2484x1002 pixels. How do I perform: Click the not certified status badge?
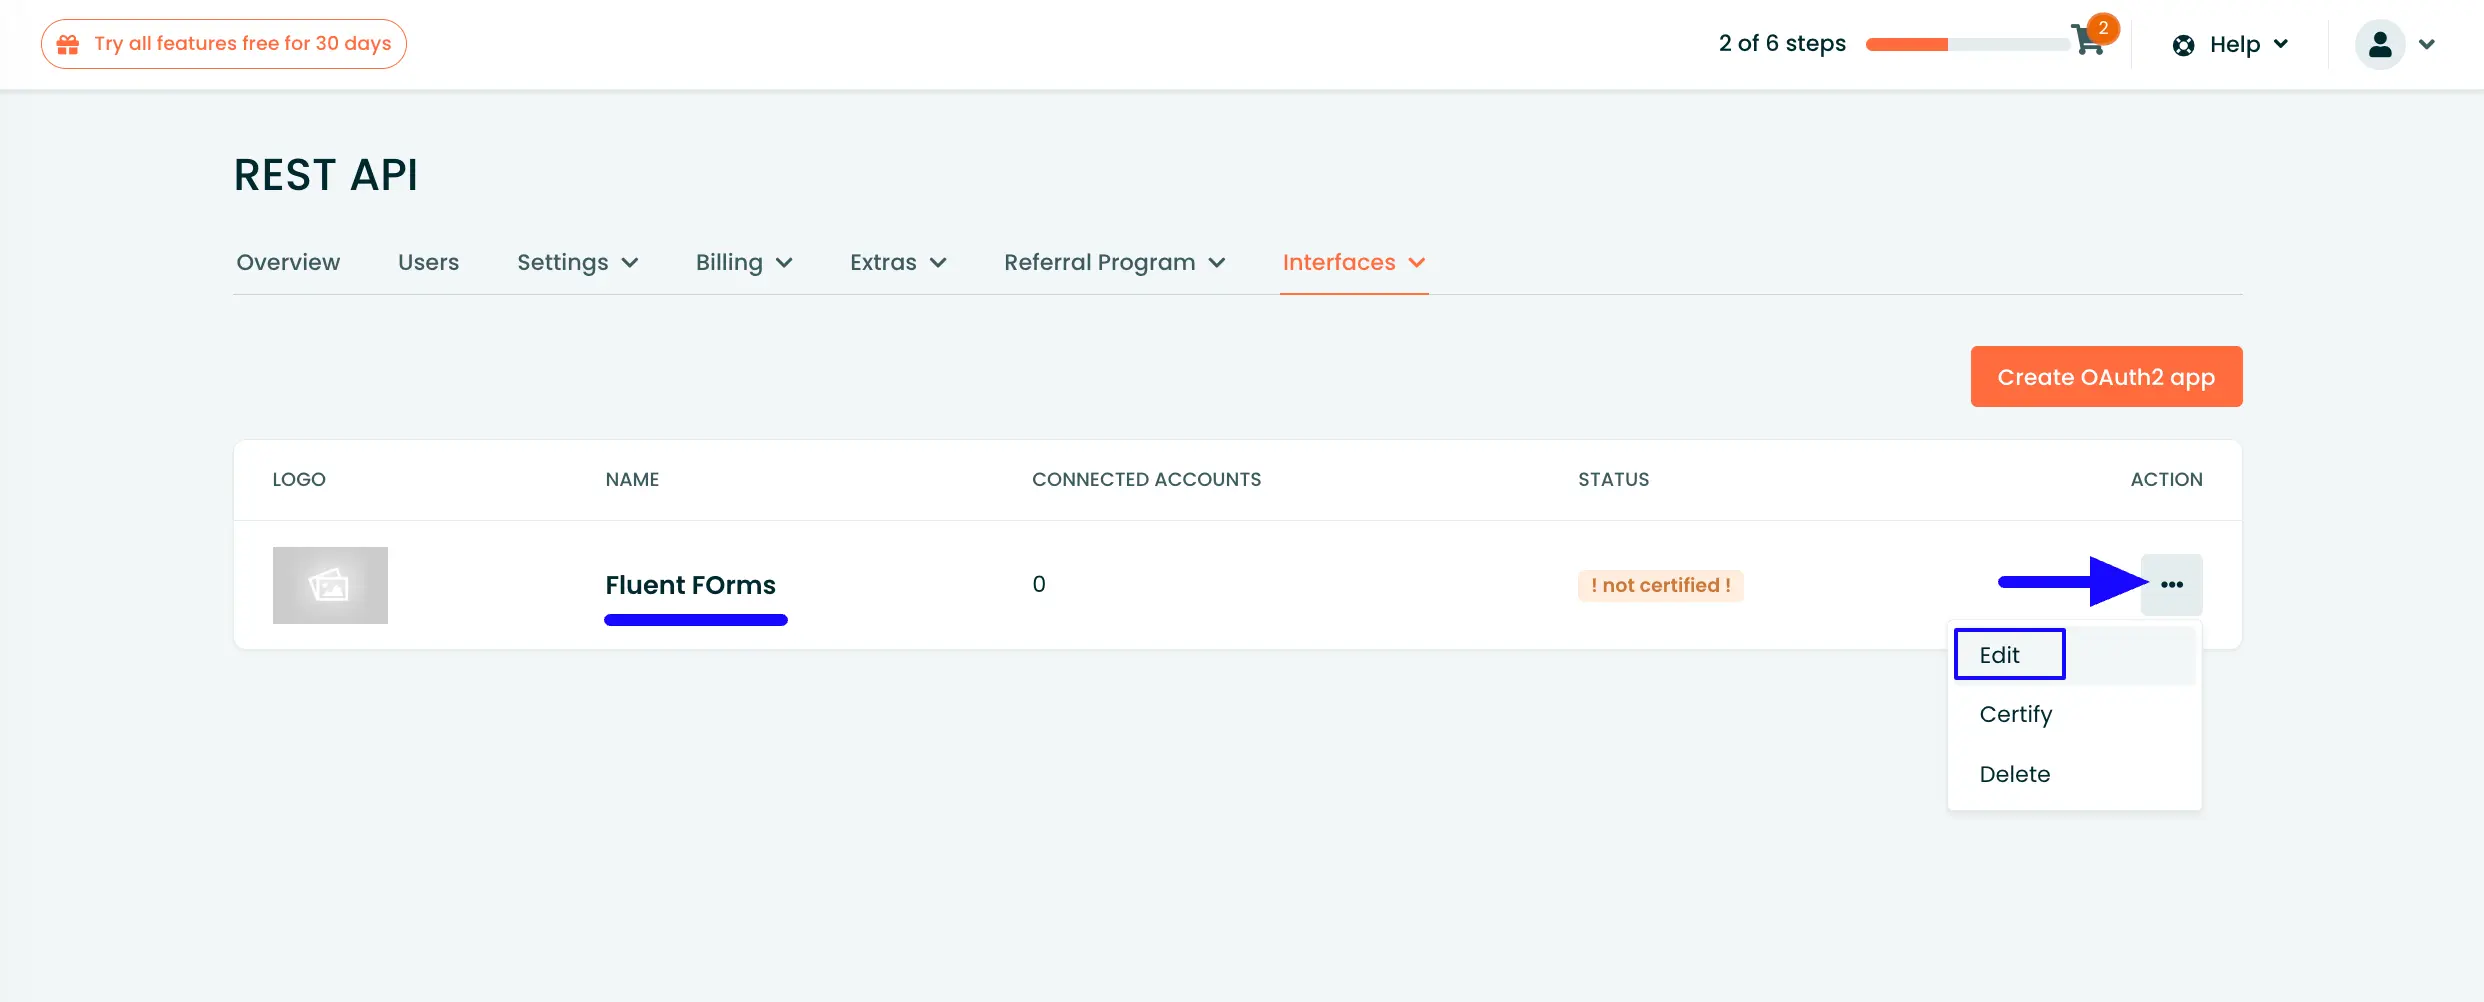click(x=1660, y=585)
